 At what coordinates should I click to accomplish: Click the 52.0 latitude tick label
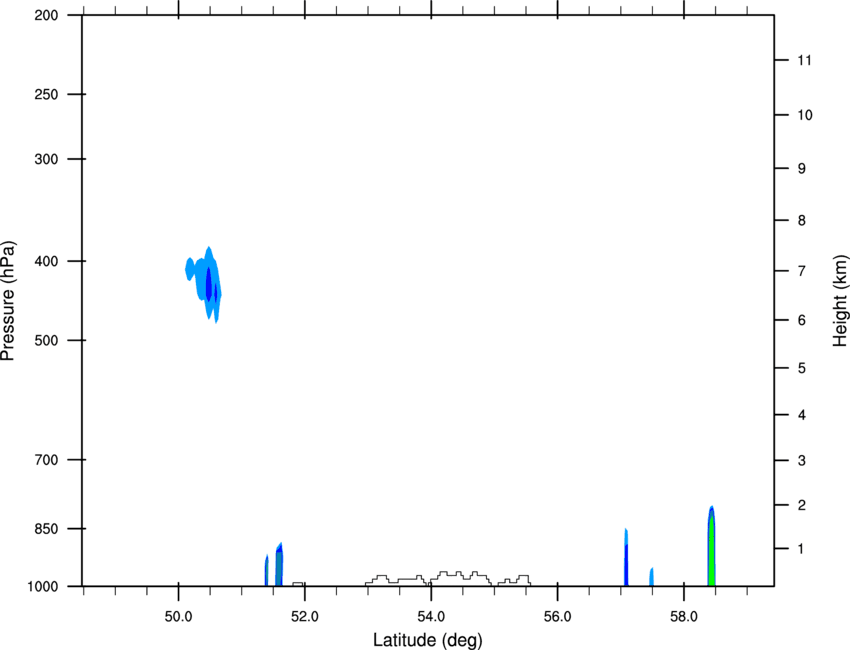(305, 617)
